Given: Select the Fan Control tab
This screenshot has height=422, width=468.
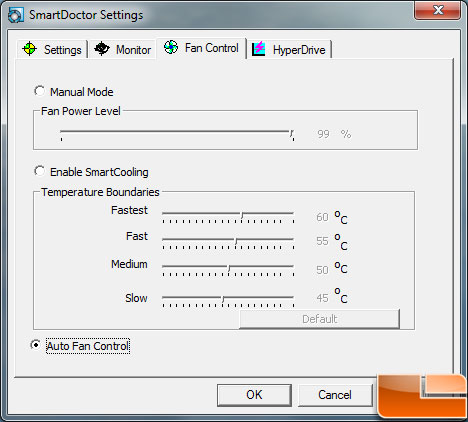Looking at the screenshot, I should tap(201, 48).
